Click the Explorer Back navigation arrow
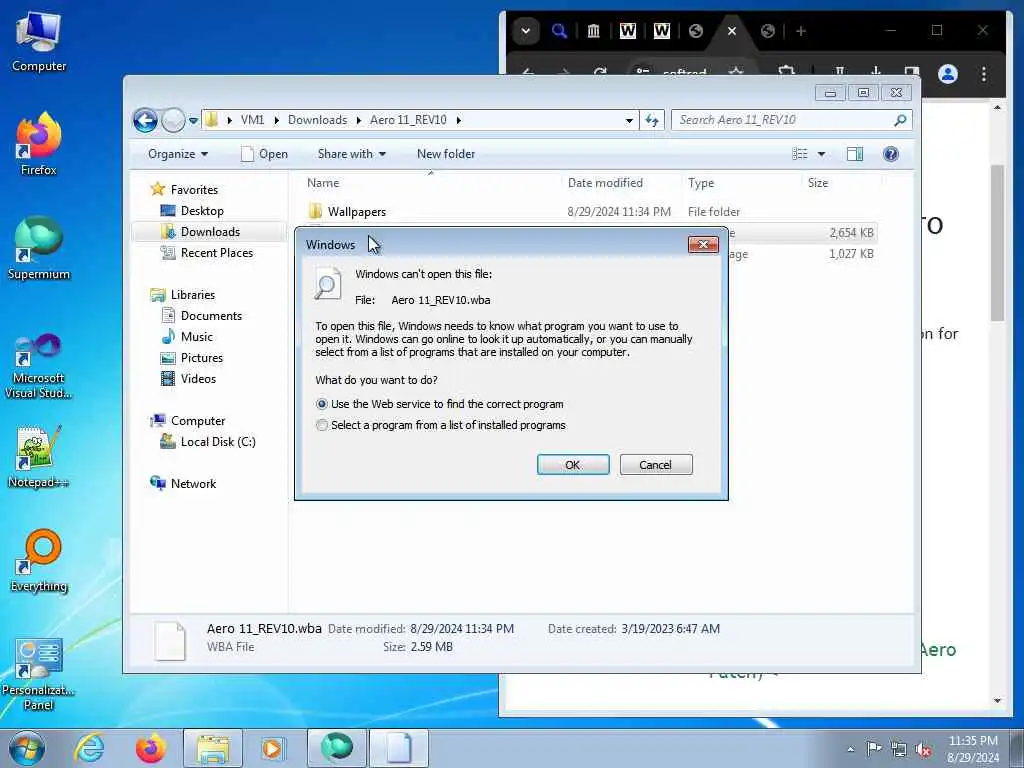1024x768 pixels. click(x=145, y=120)
